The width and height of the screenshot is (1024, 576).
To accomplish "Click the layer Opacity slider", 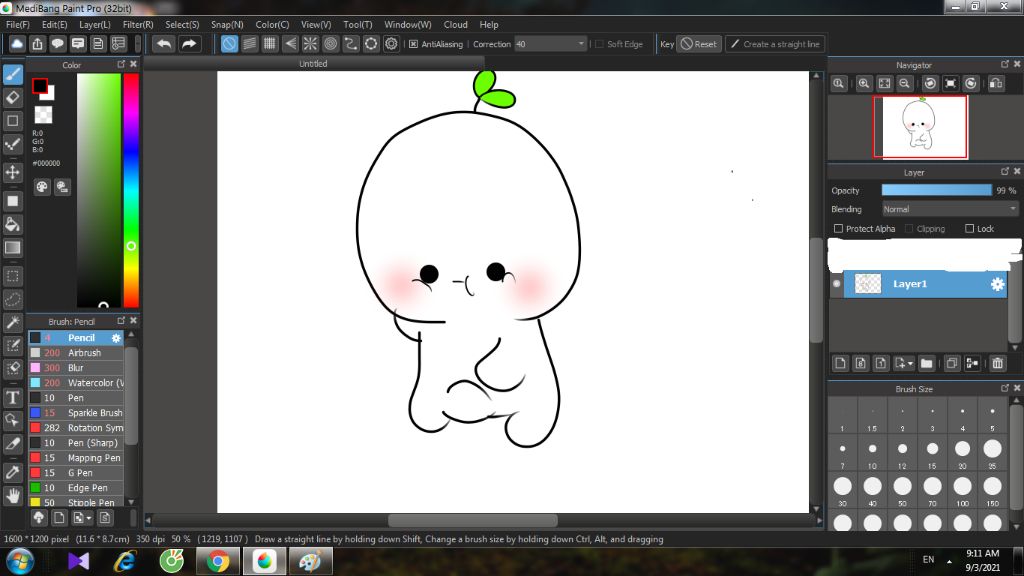I will (x=936, y=190).
